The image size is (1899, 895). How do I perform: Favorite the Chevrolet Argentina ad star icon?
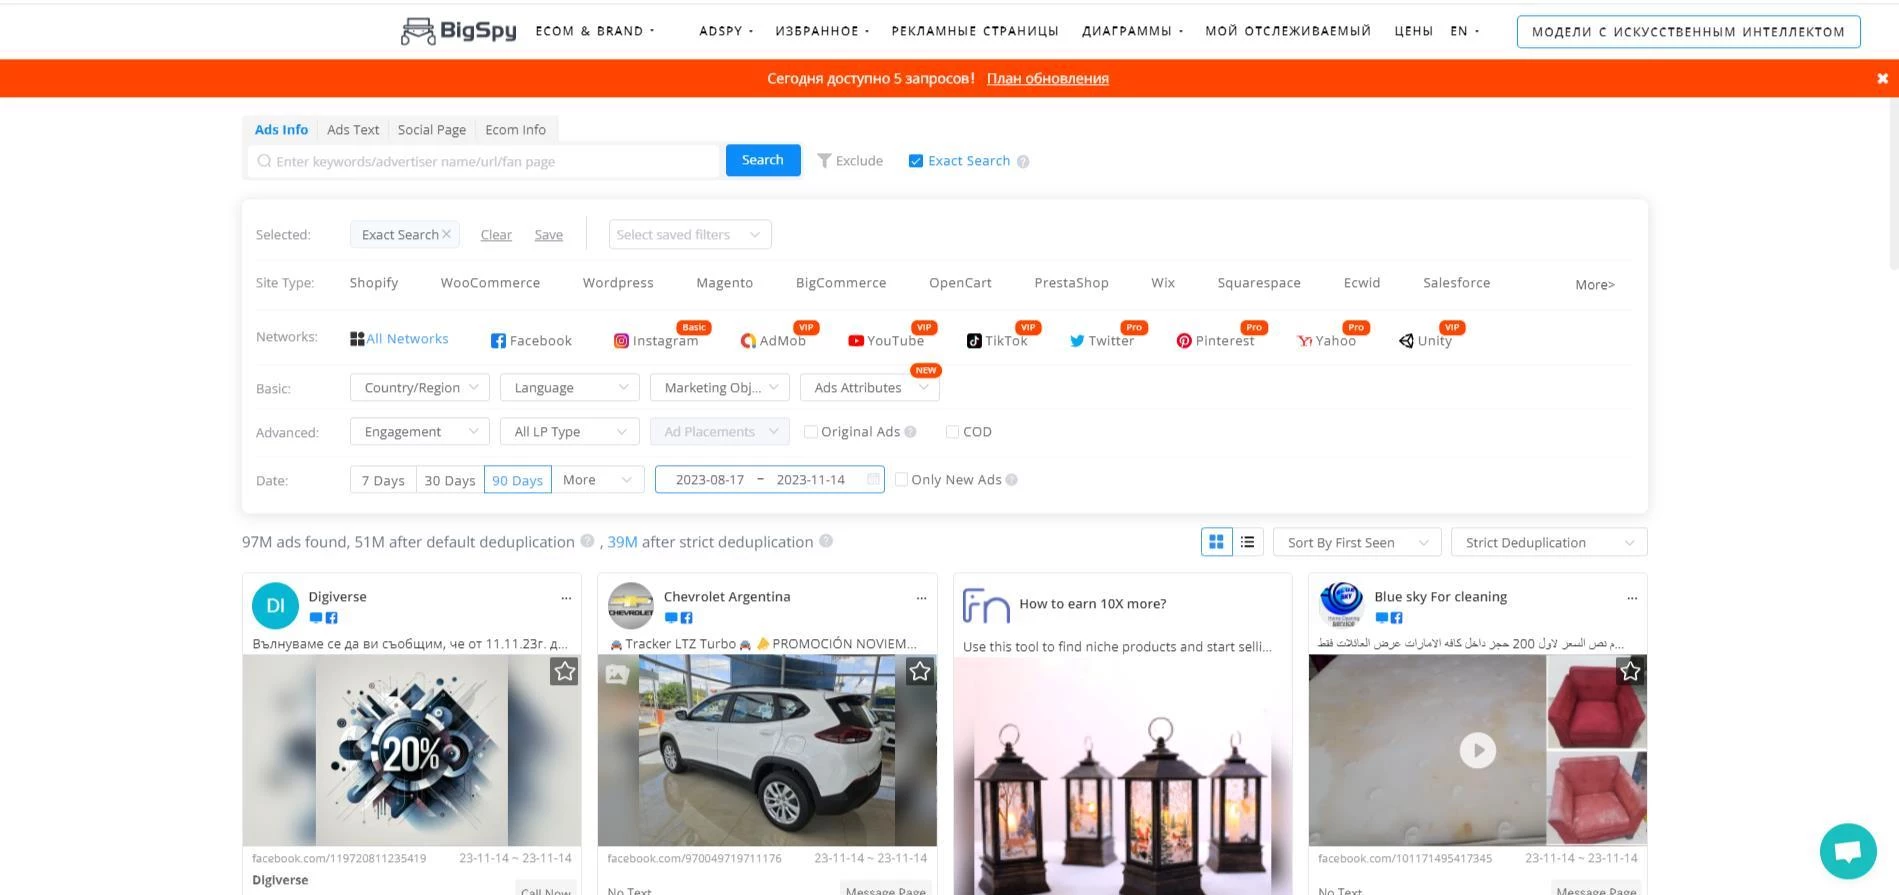[x=920, y=672]
